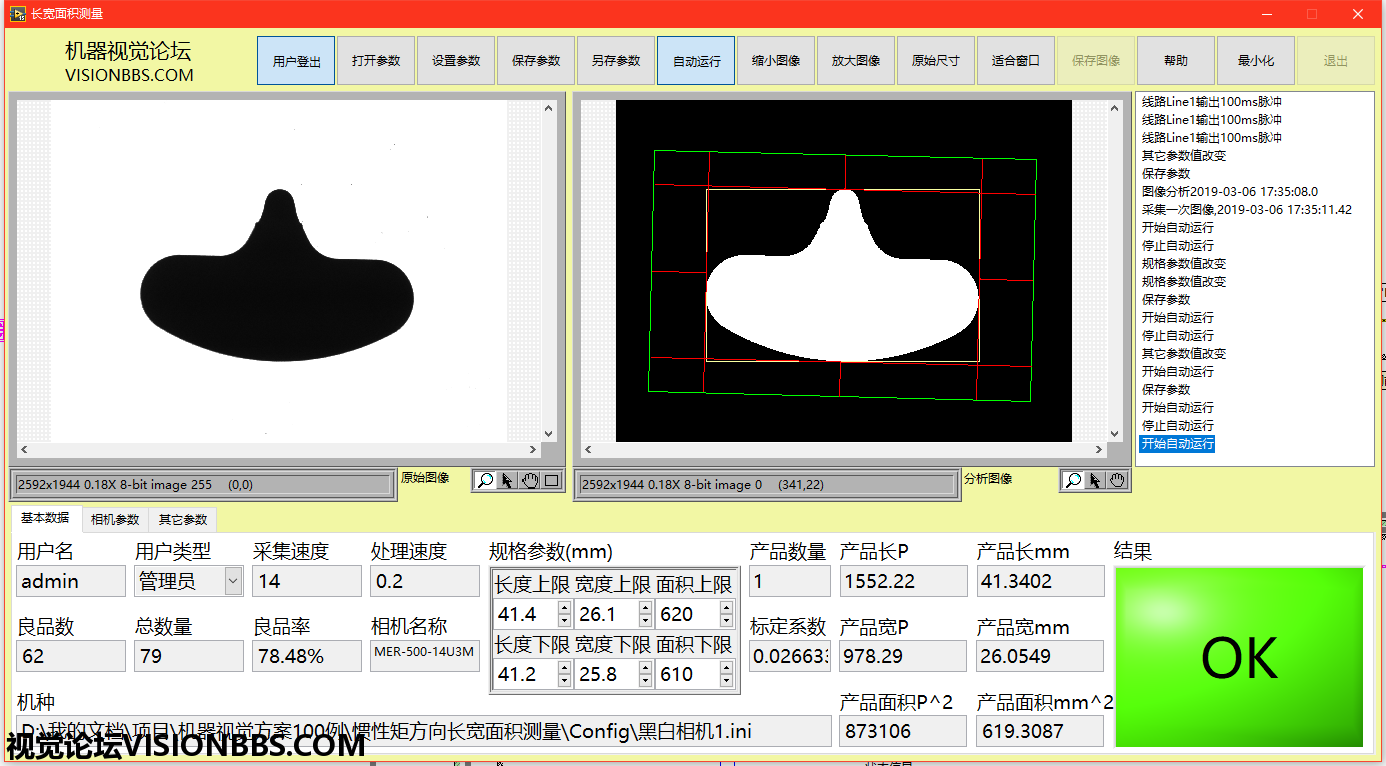Viewport: 1386px width, 766px height.
Task: Select rectangle ROI tool under original image
Action: tap(551, 480)
